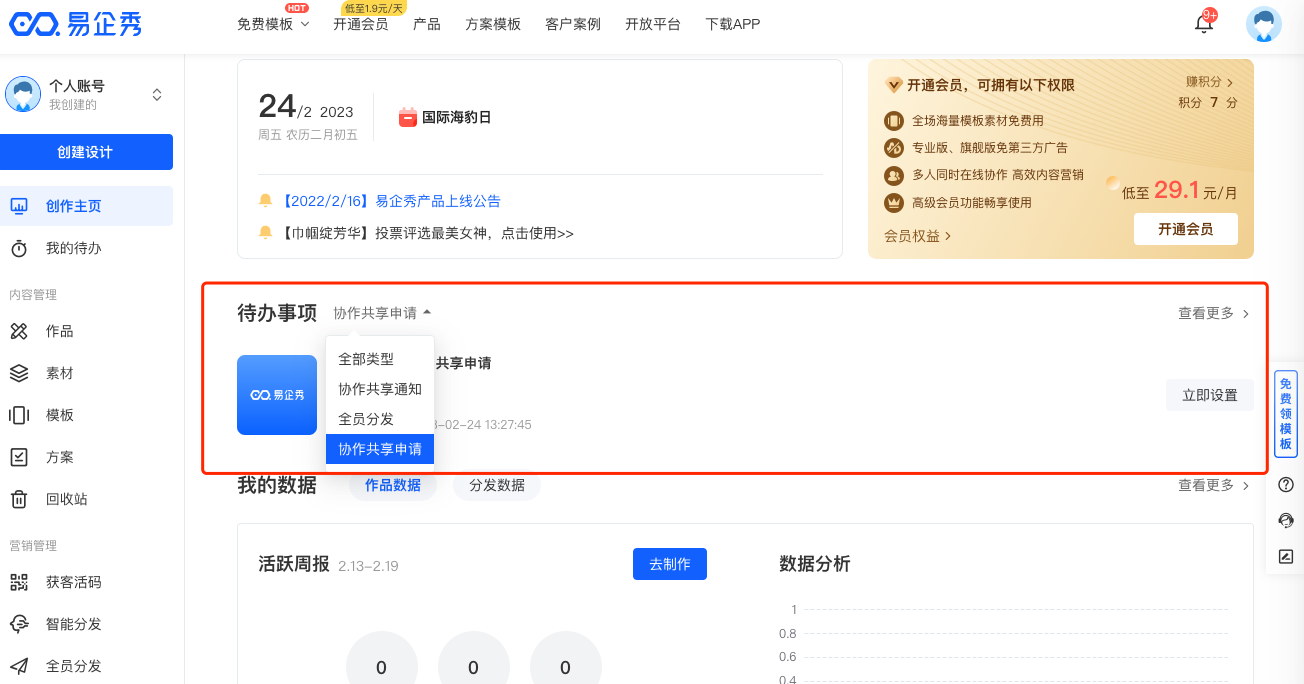
Task: Open customer service headset icon
Action: [1286, 520]
